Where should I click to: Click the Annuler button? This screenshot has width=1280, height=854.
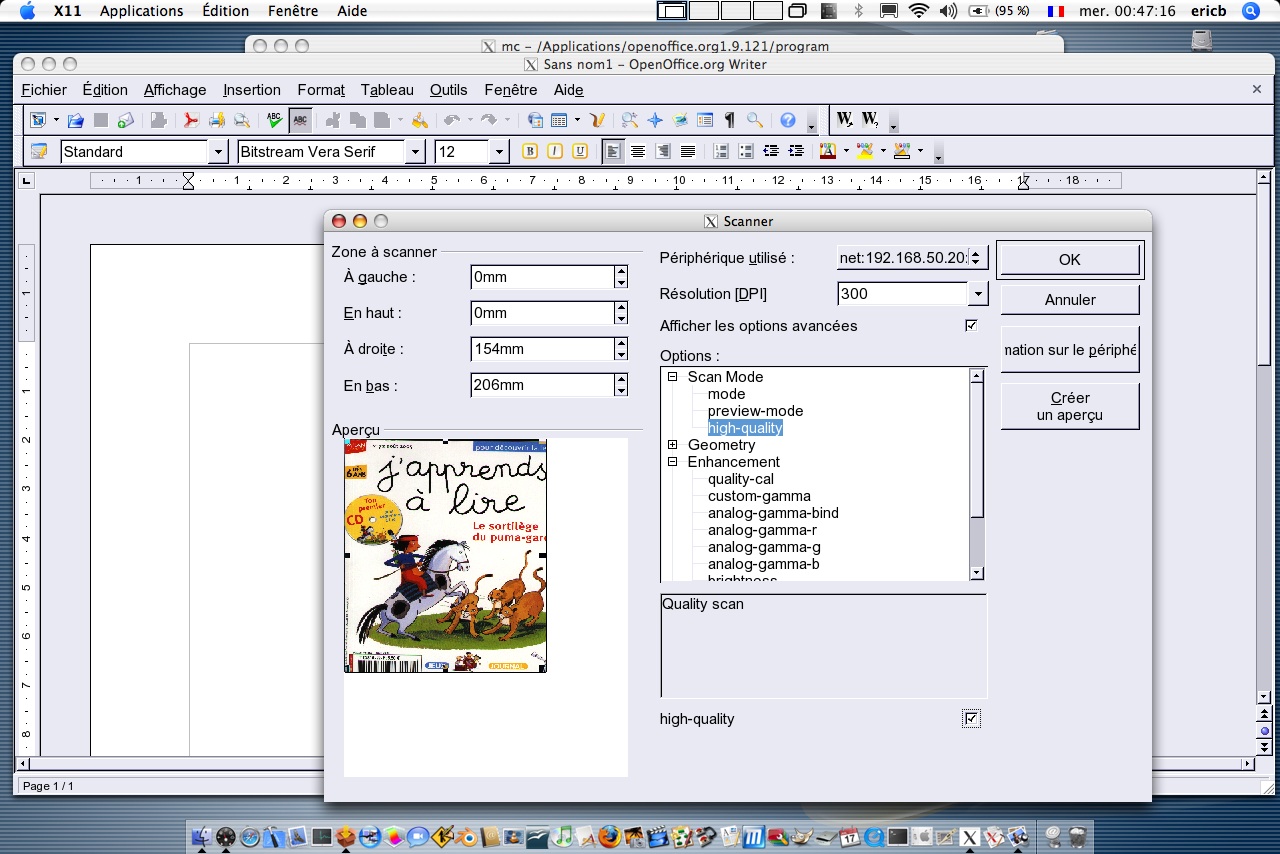tap(1070, 300)
